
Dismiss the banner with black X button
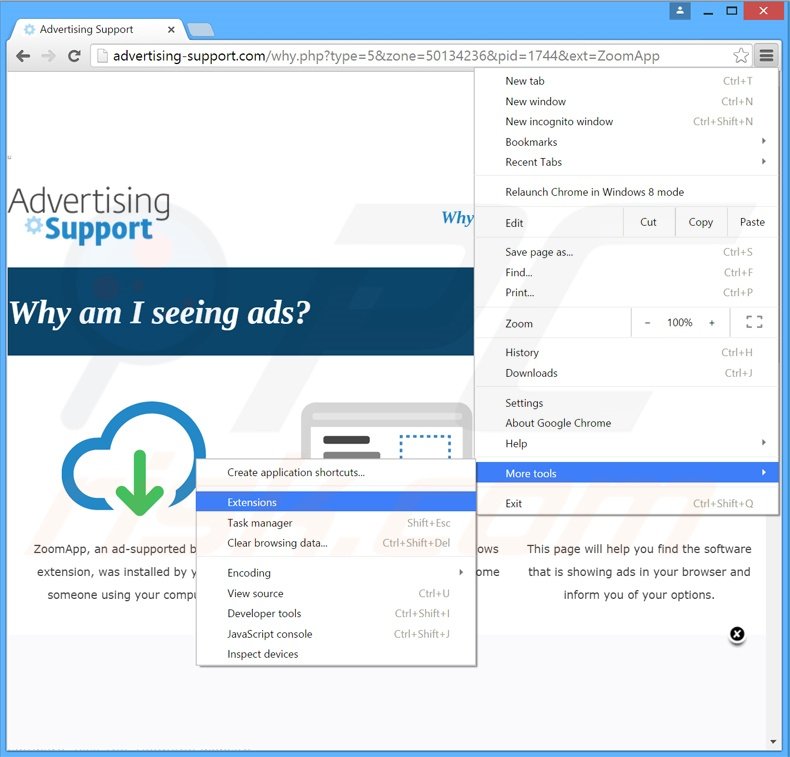click(737, 634)
